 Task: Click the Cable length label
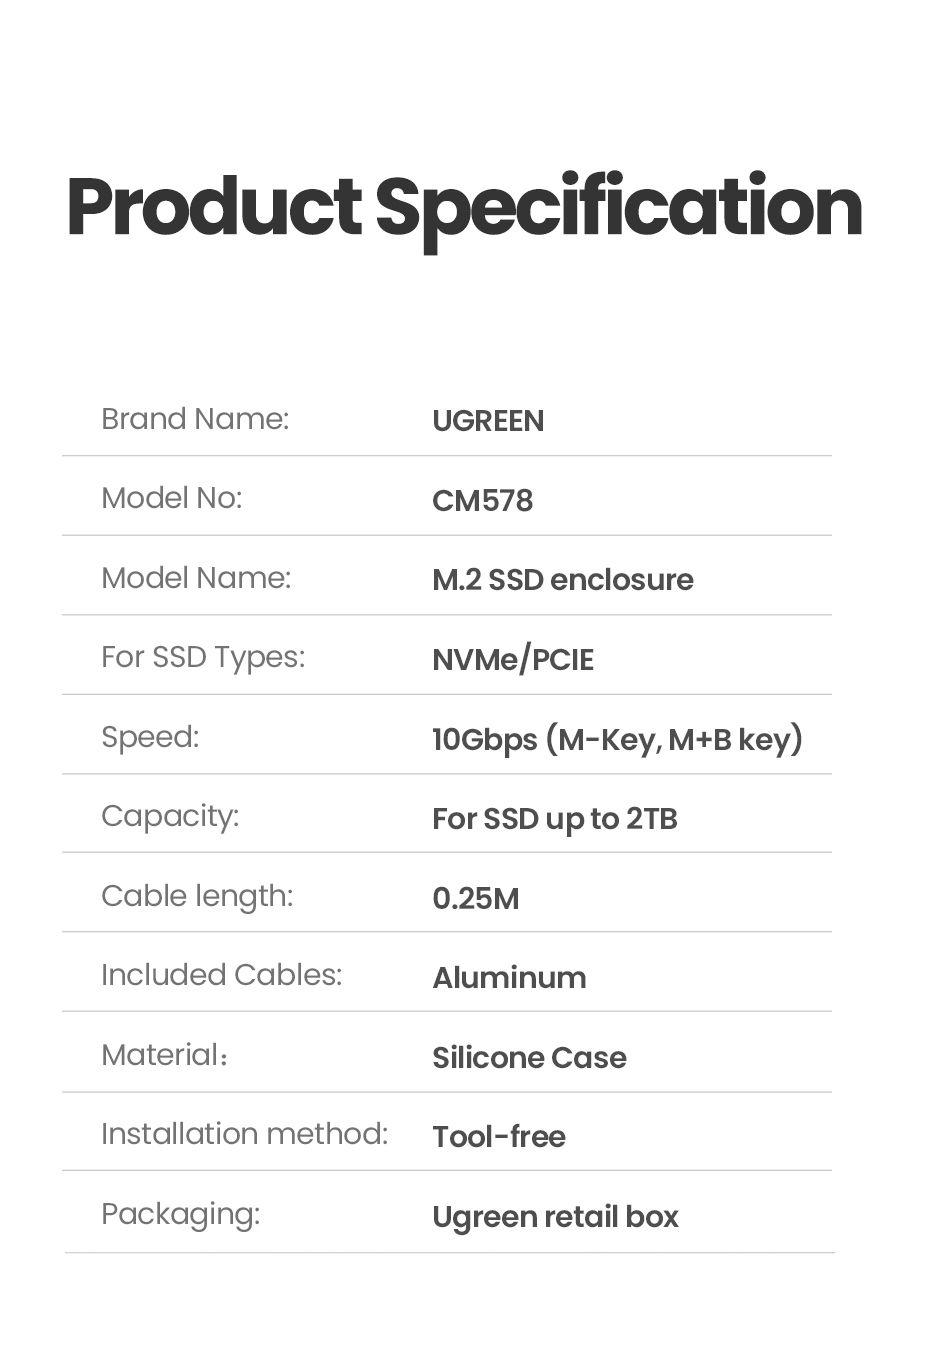(197, 896)
